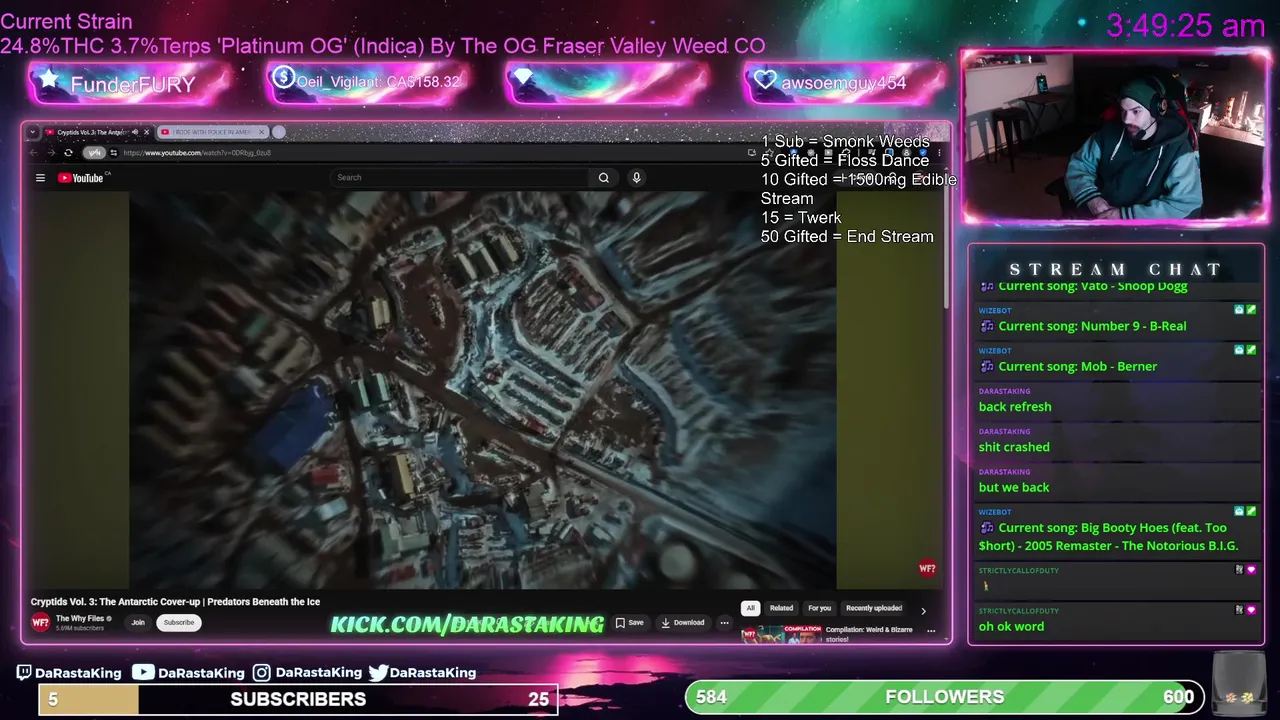Click chat message 'but we back'
This screenshot has width=1280, height=720.
pyautogui.click(x=1014, y=487)
